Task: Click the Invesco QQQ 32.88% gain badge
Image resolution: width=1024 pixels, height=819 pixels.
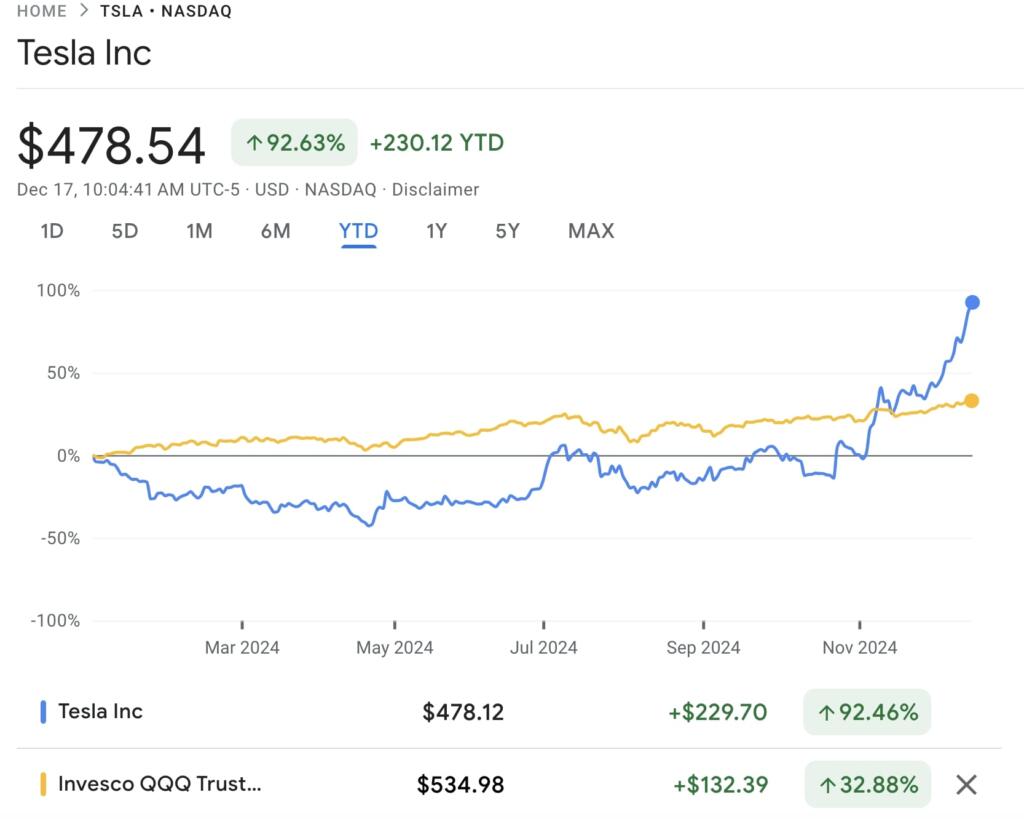Action: click(866, 784)
